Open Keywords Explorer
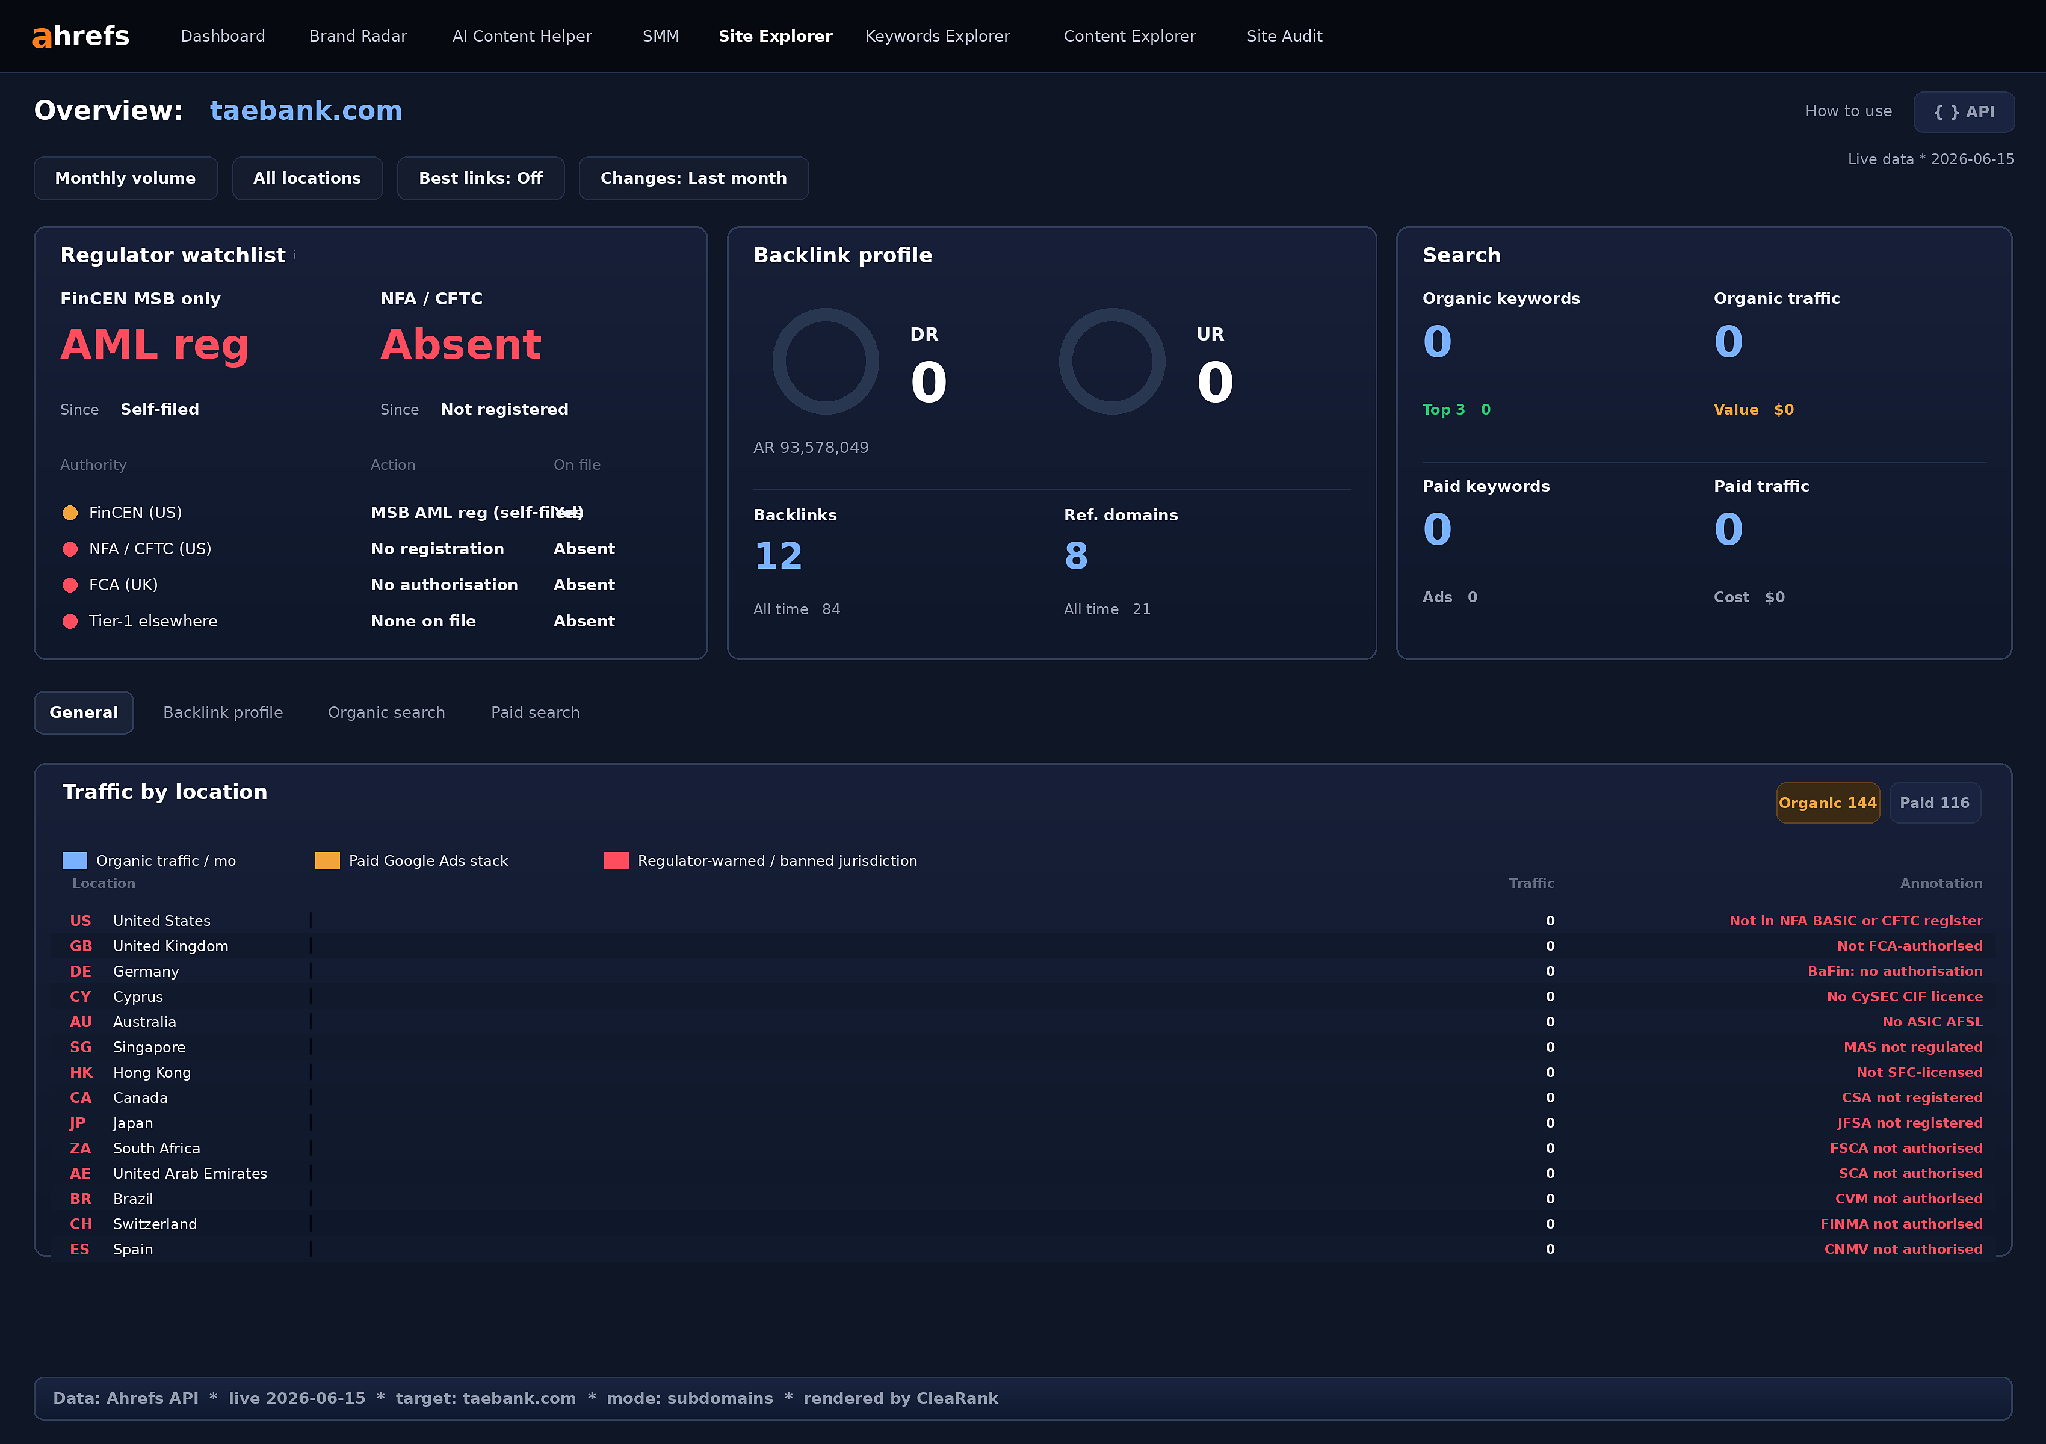 938,36
